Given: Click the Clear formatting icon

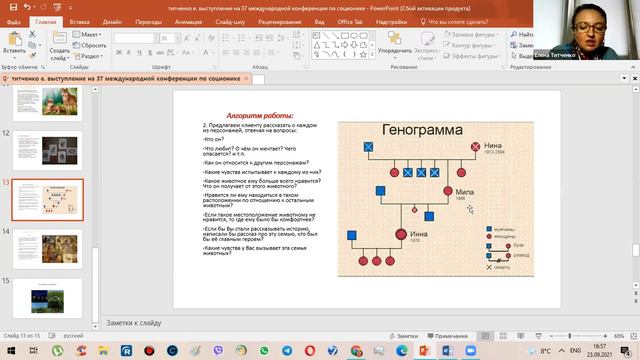Looking at the screenshot, I should tap(211, 38).
